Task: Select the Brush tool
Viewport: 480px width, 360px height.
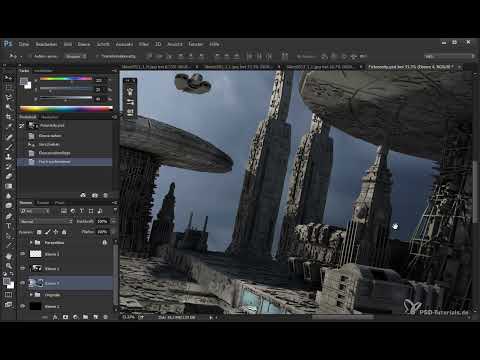Action: click(x=8, y=147)
